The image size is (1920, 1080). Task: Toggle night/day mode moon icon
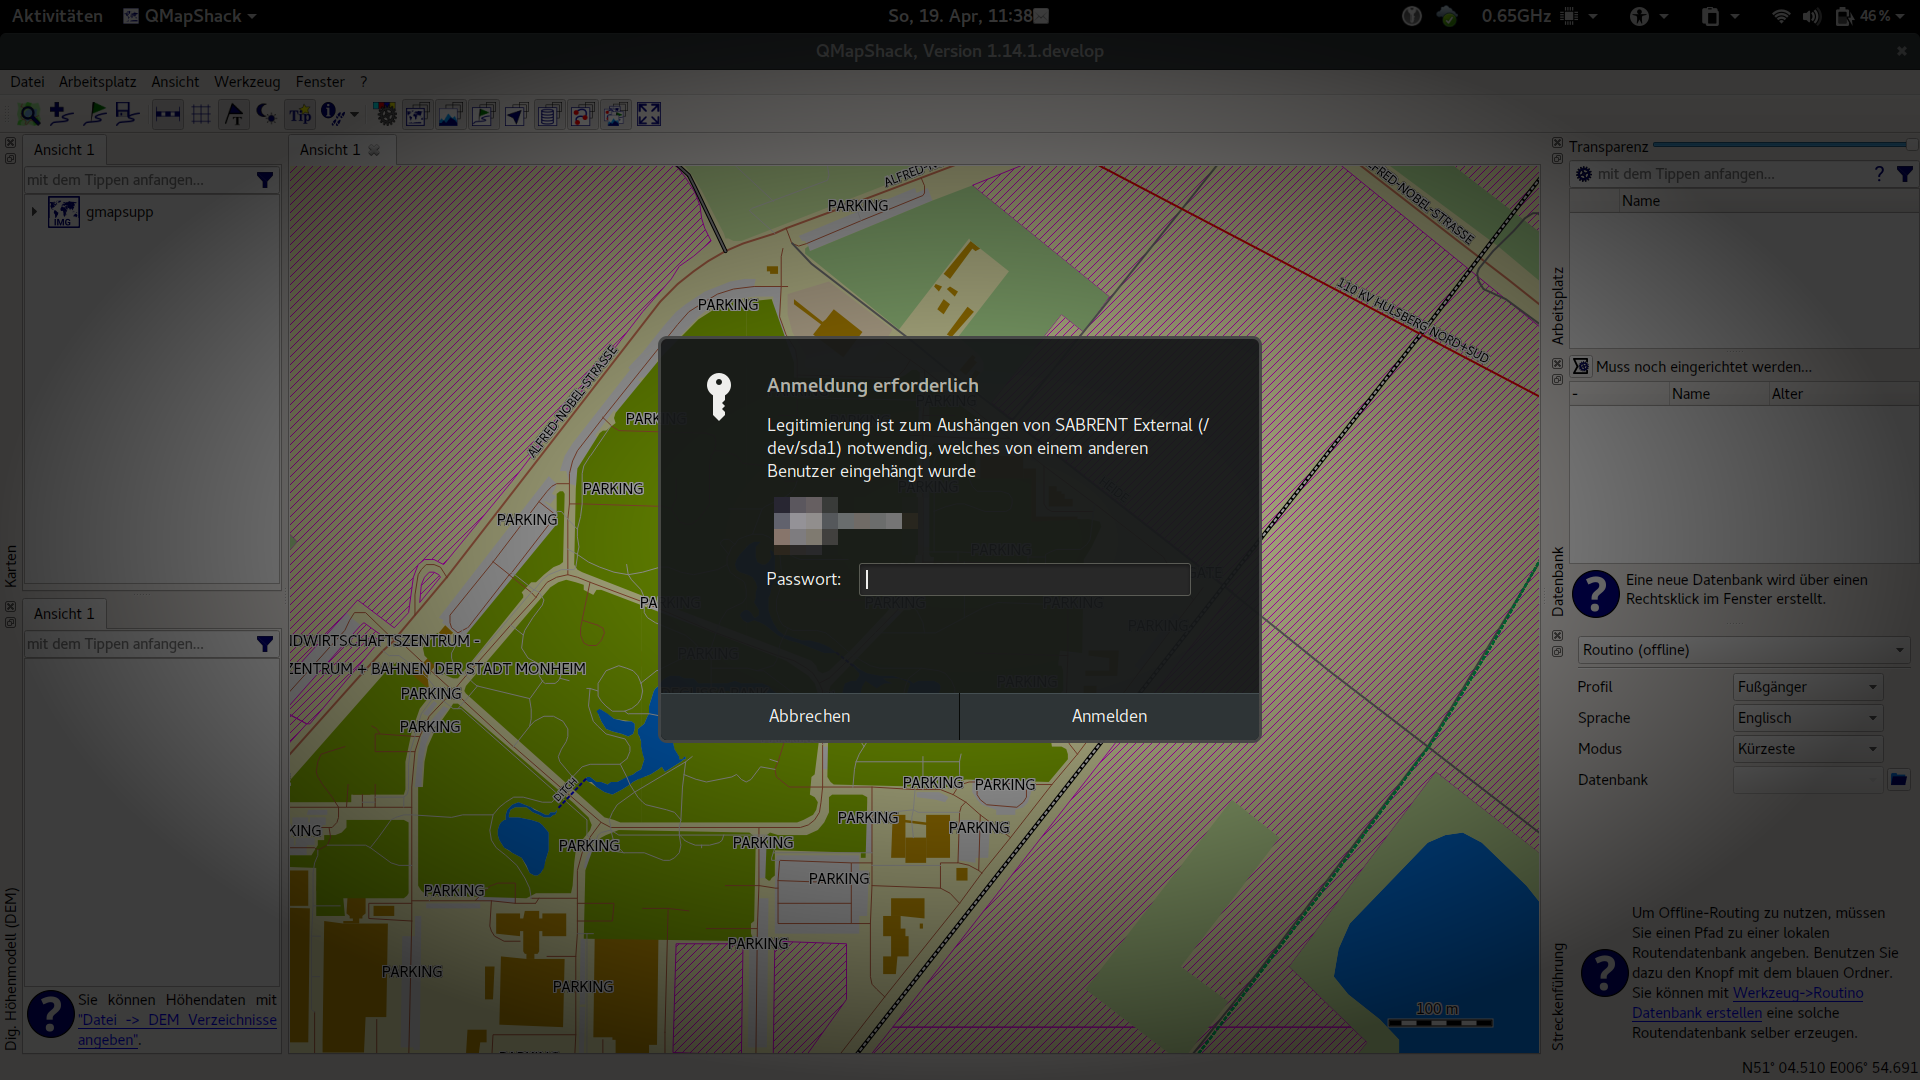(266, 115)
